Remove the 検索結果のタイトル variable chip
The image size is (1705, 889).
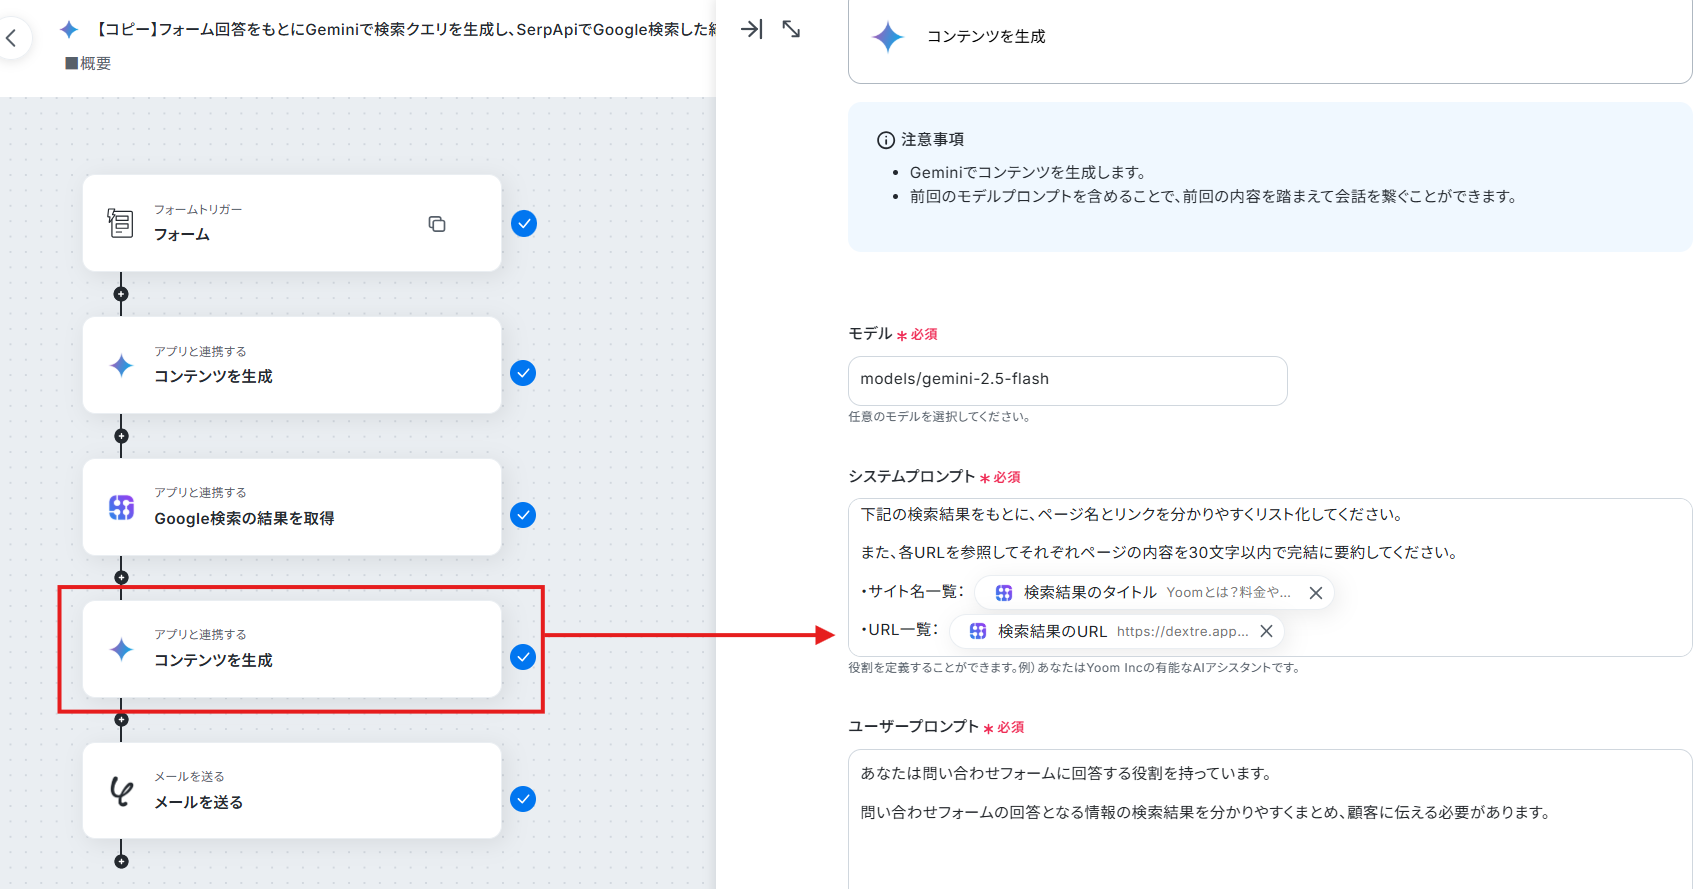tap(1316, 593)
